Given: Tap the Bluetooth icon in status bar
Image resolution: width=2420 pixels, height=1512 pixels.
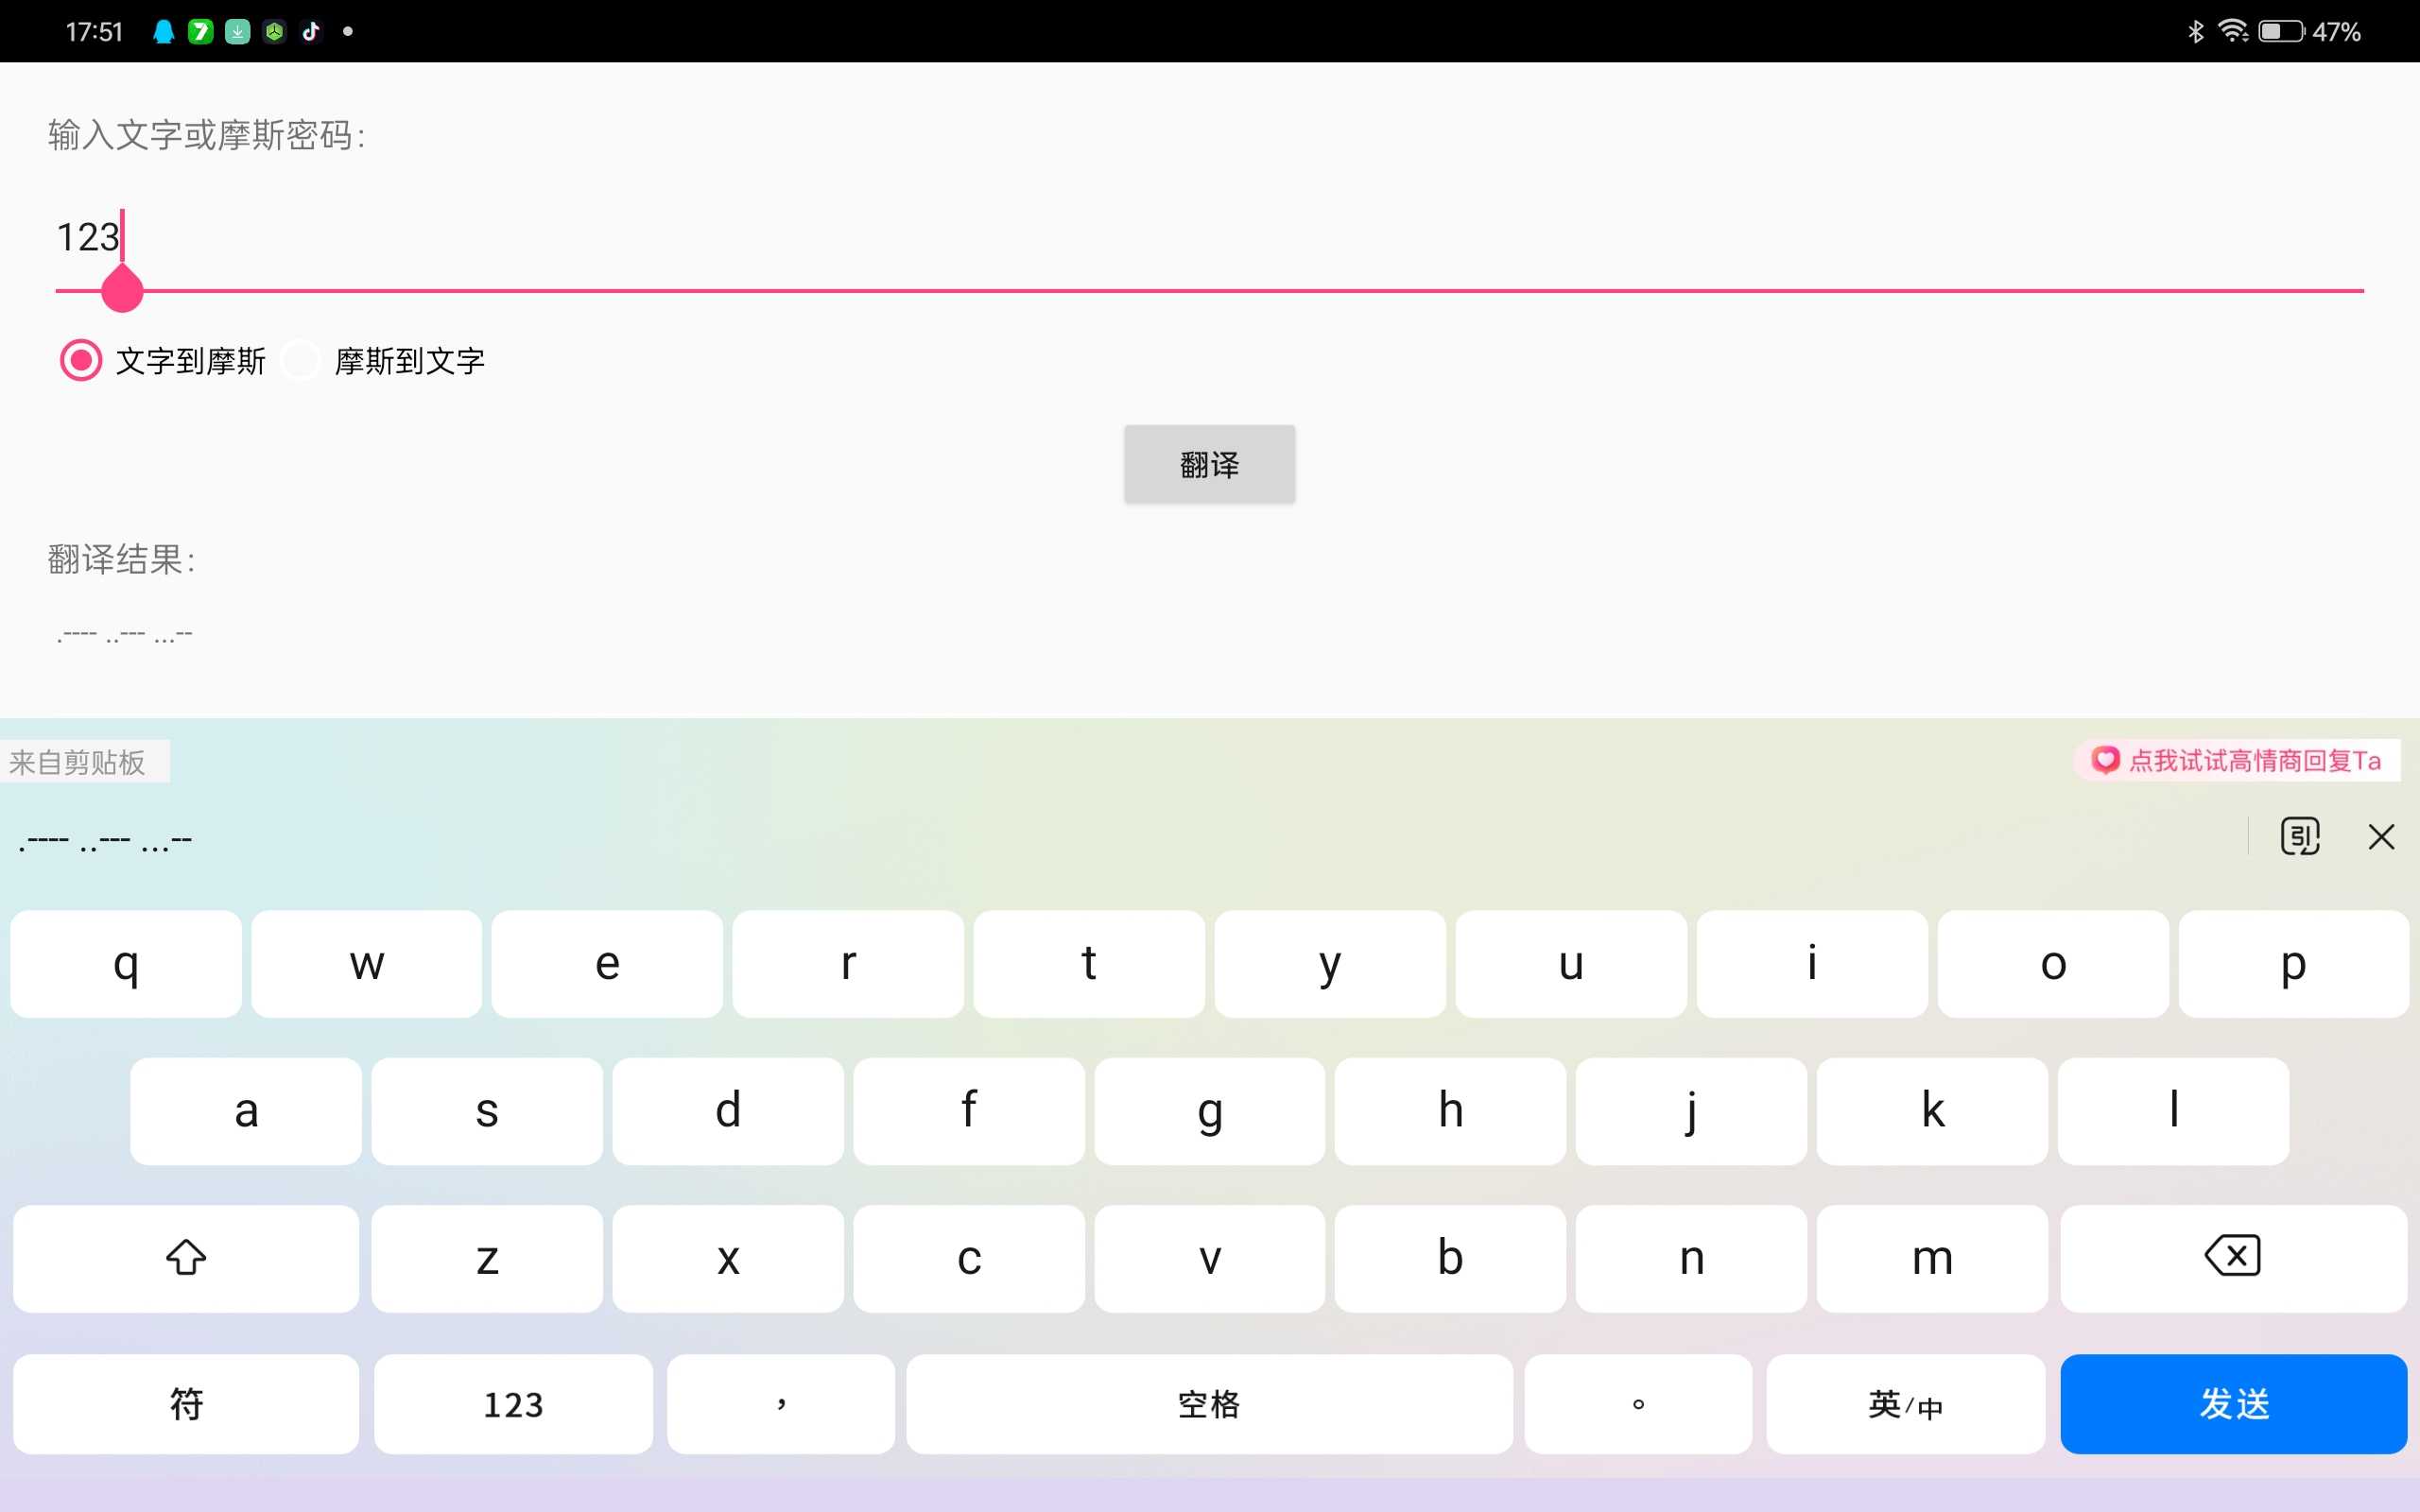Looking at the screenshot, I should [x=2195, y=31].
